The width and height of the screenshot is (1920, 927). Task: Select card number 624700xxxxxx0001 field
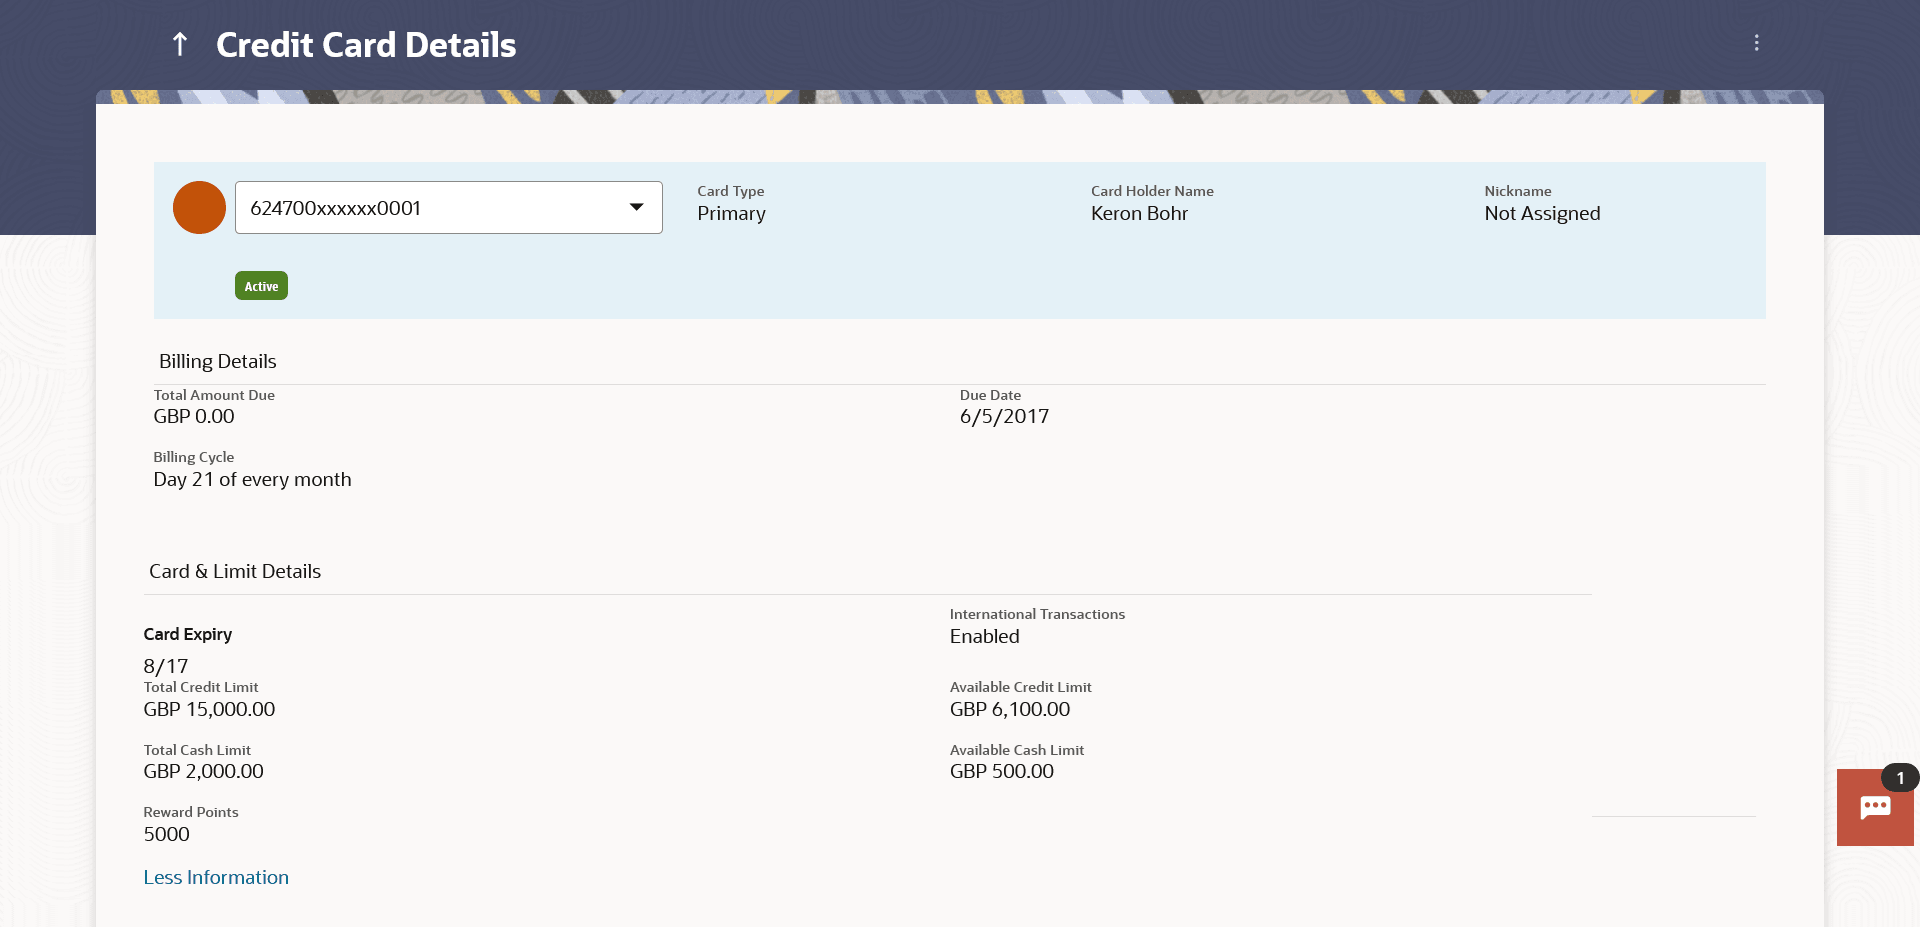(448, 207)
